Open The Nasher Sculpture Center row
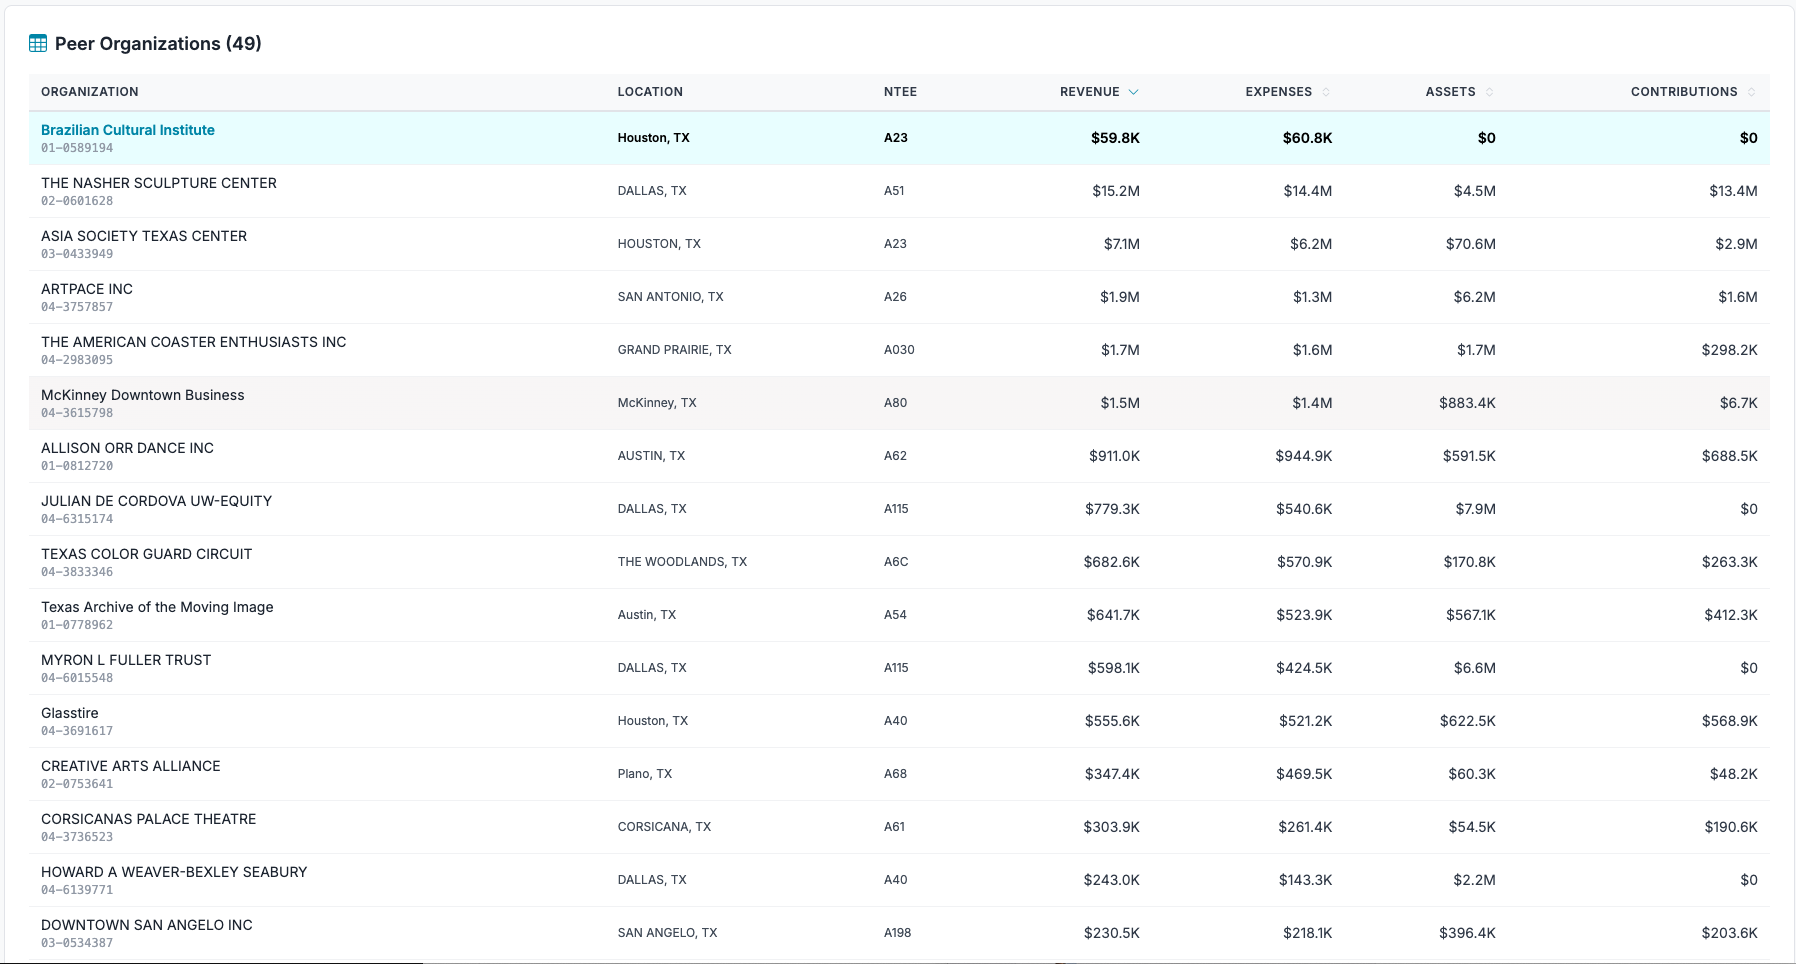 tap(159, 183)
